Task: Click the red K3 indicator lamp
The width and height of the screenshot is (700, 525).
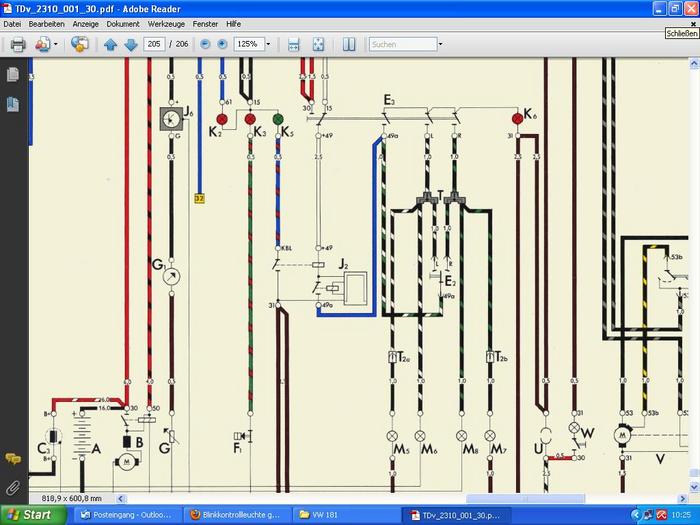Action: (x=250, y=119)
